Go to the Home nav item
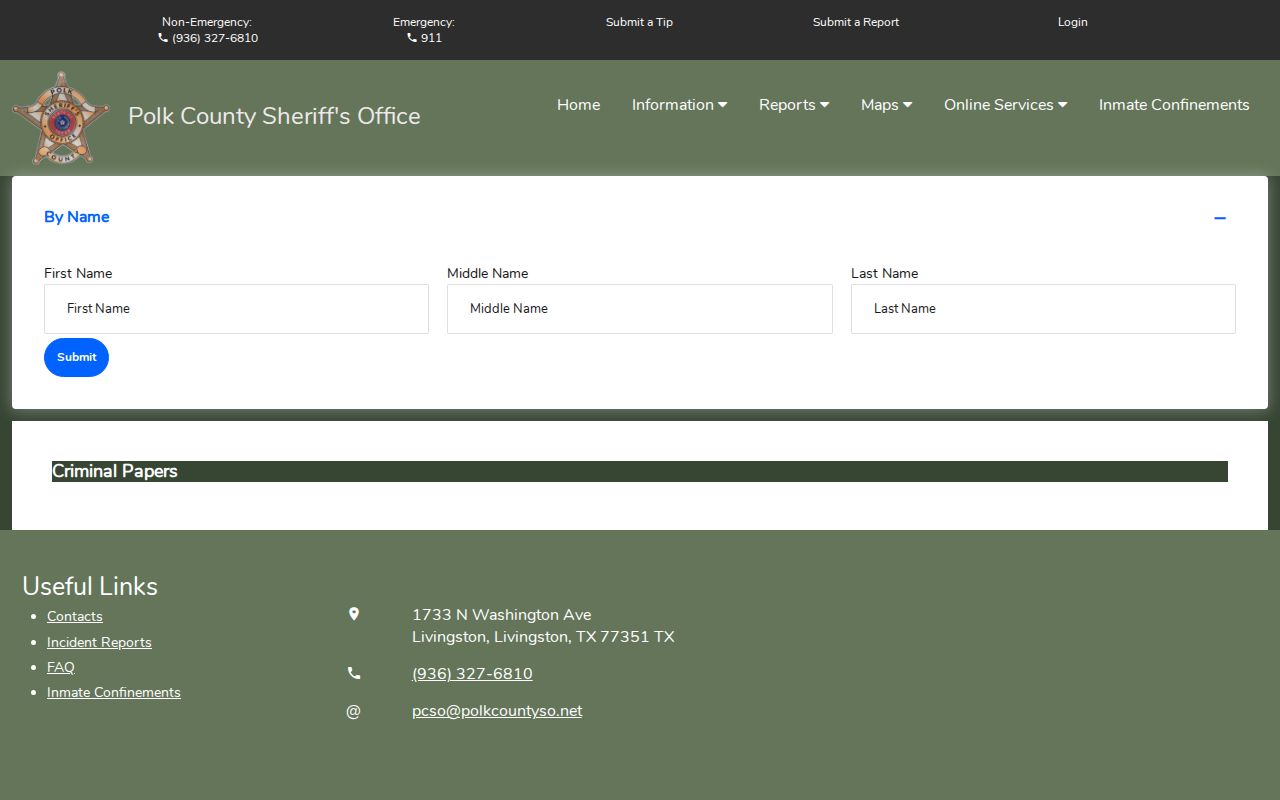Image resolution: width=1280 pixels, height=800 pixels. tap(578, 105)
